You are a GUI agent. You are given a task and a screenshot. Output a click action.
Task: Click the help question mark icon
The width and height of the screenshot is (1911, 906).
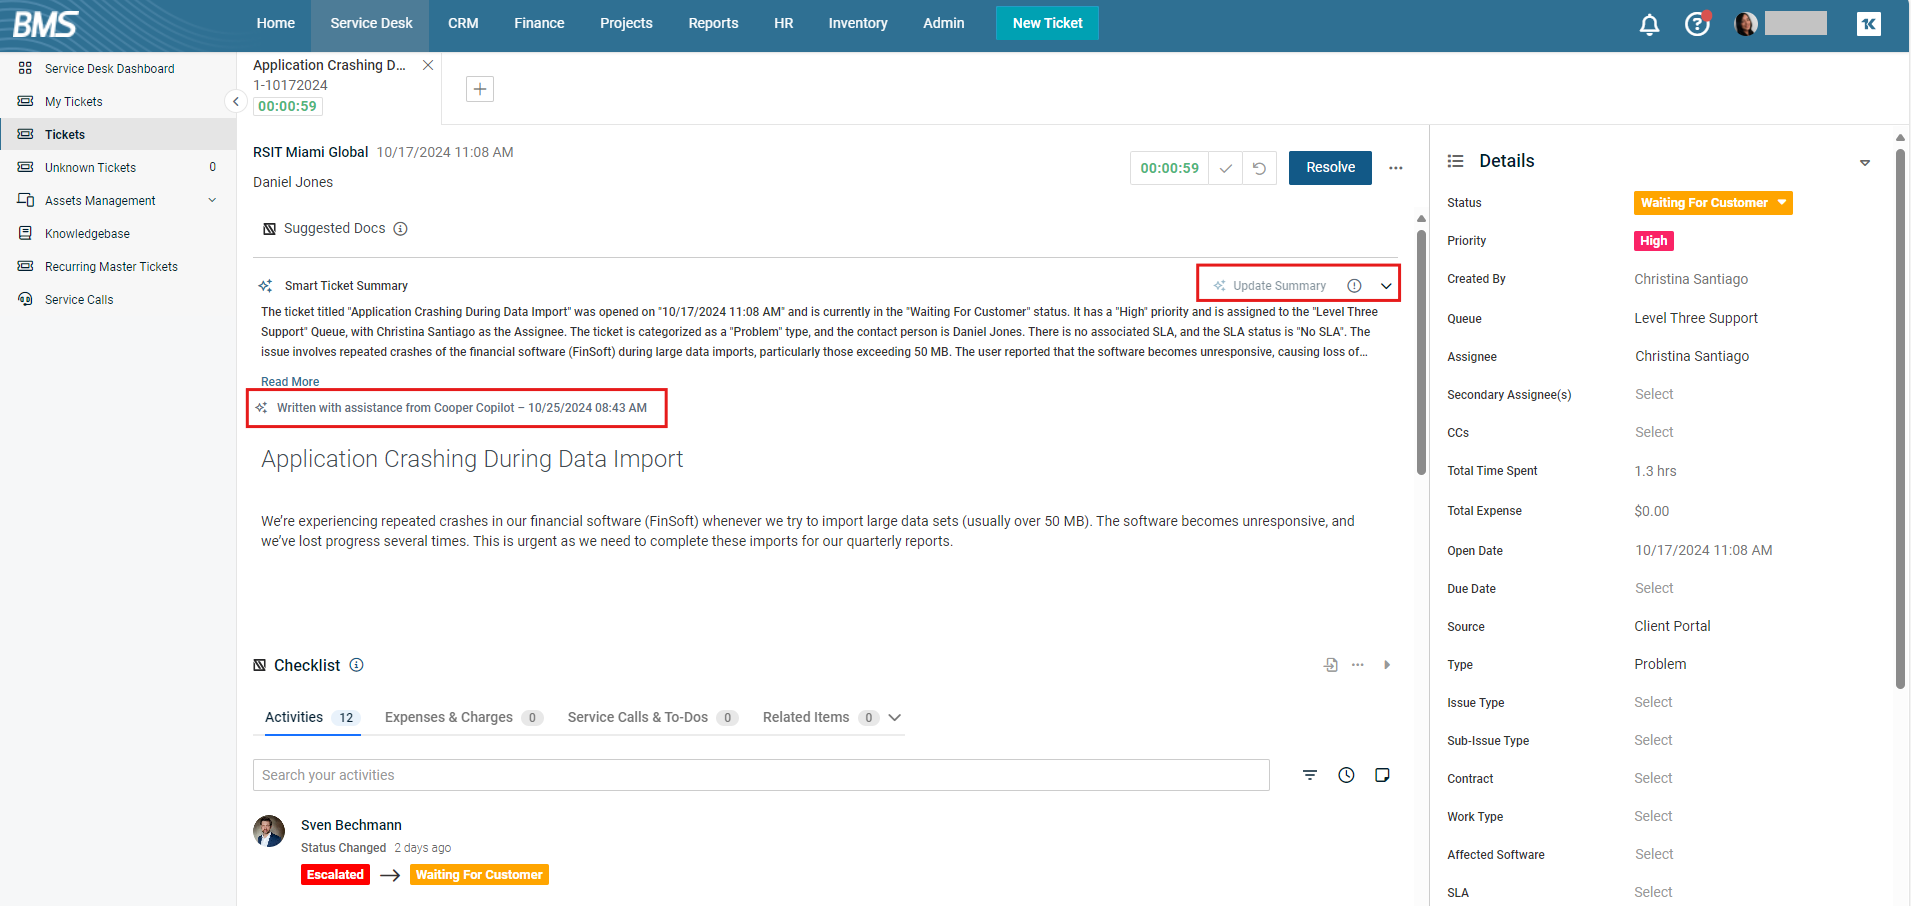point(1697,24)
